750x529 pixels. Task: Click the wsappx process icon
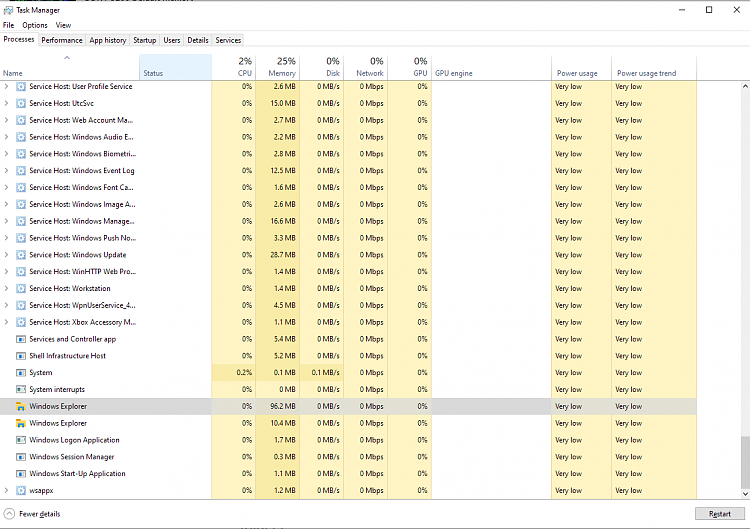21,490
